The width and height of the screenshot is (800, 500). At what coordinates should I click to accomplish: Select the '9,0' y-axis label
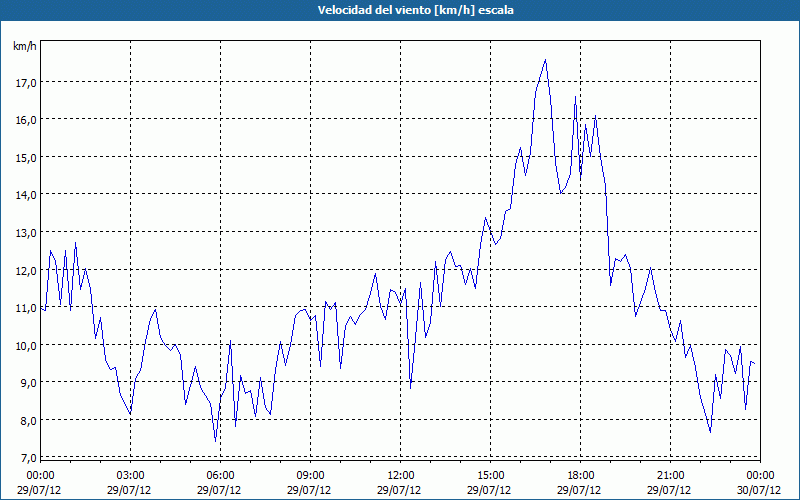(x=28, y=383)
